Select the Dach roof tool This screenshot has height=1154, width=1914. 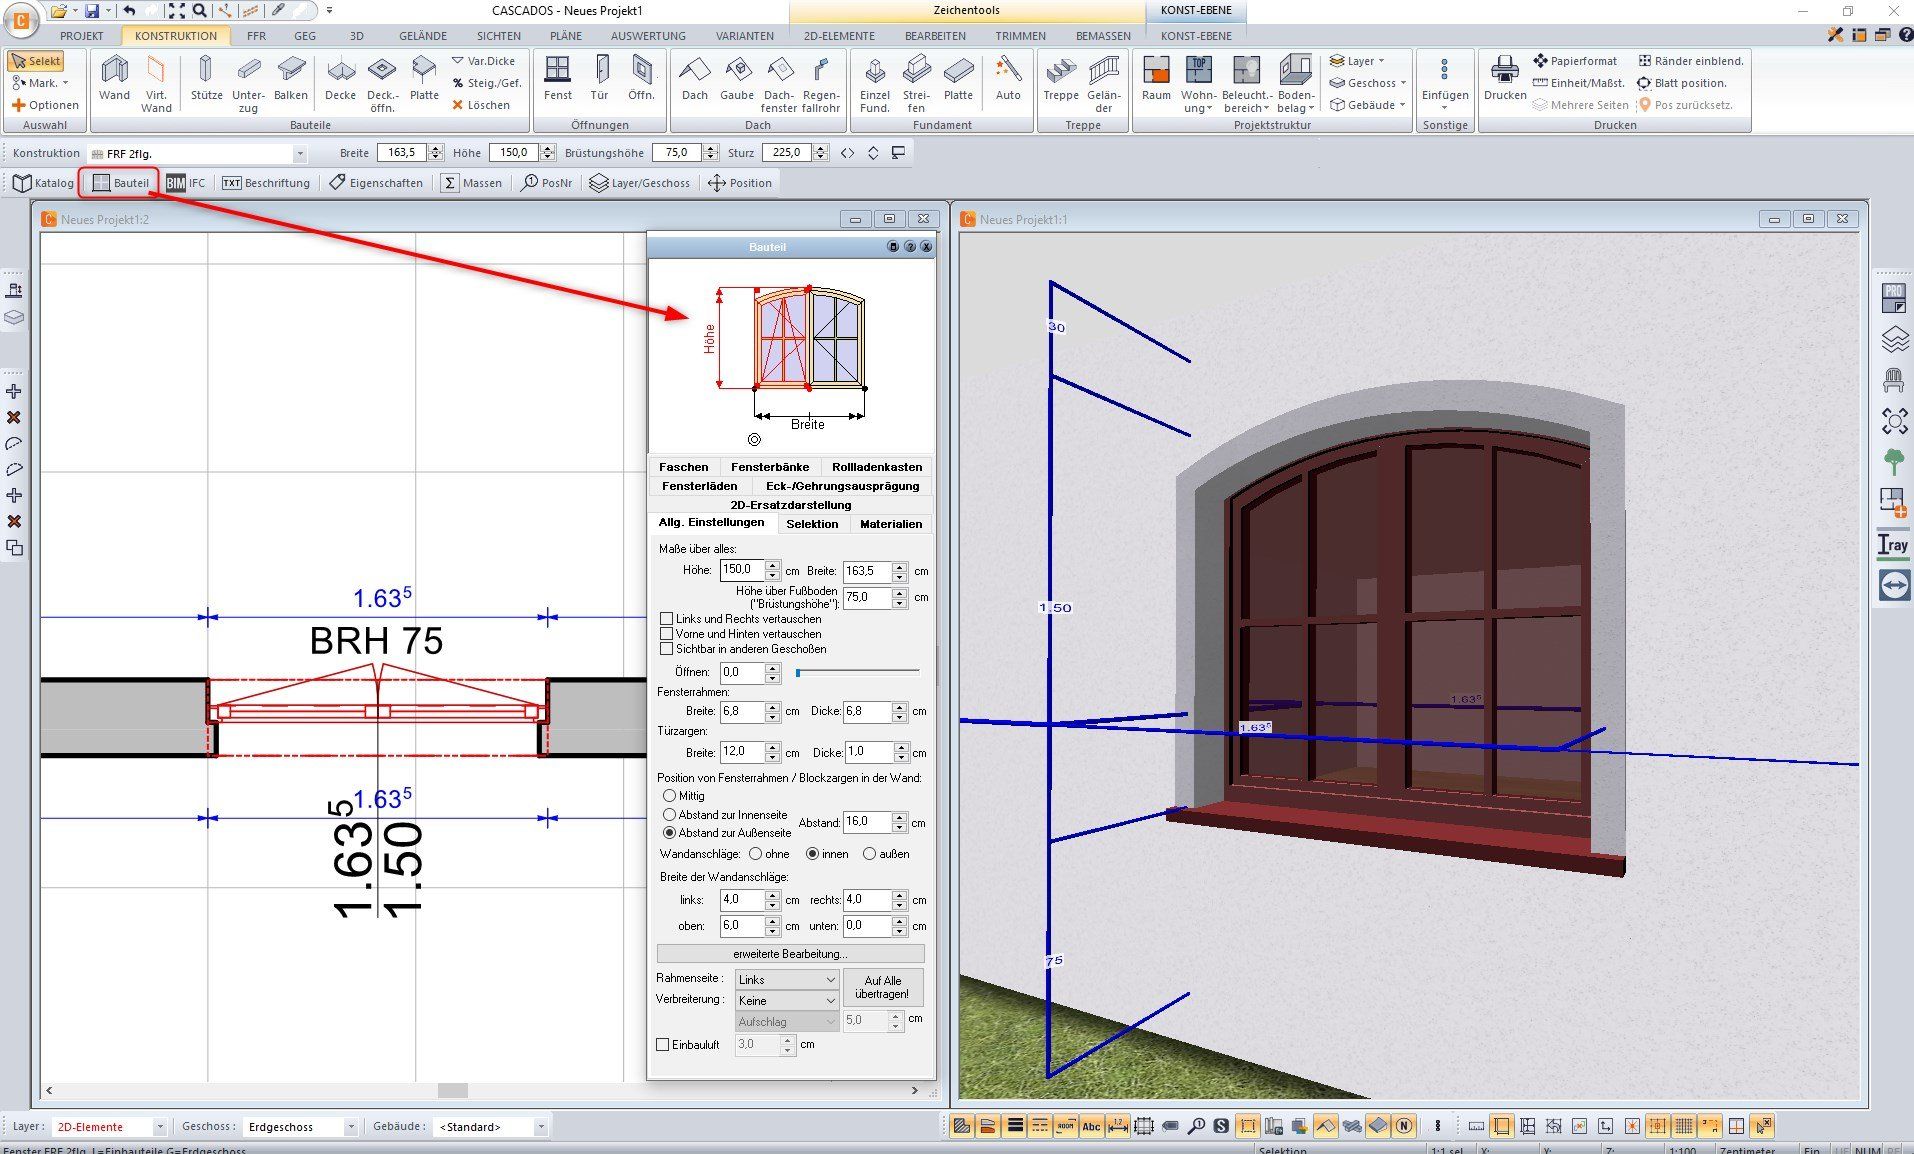(694, 78)
